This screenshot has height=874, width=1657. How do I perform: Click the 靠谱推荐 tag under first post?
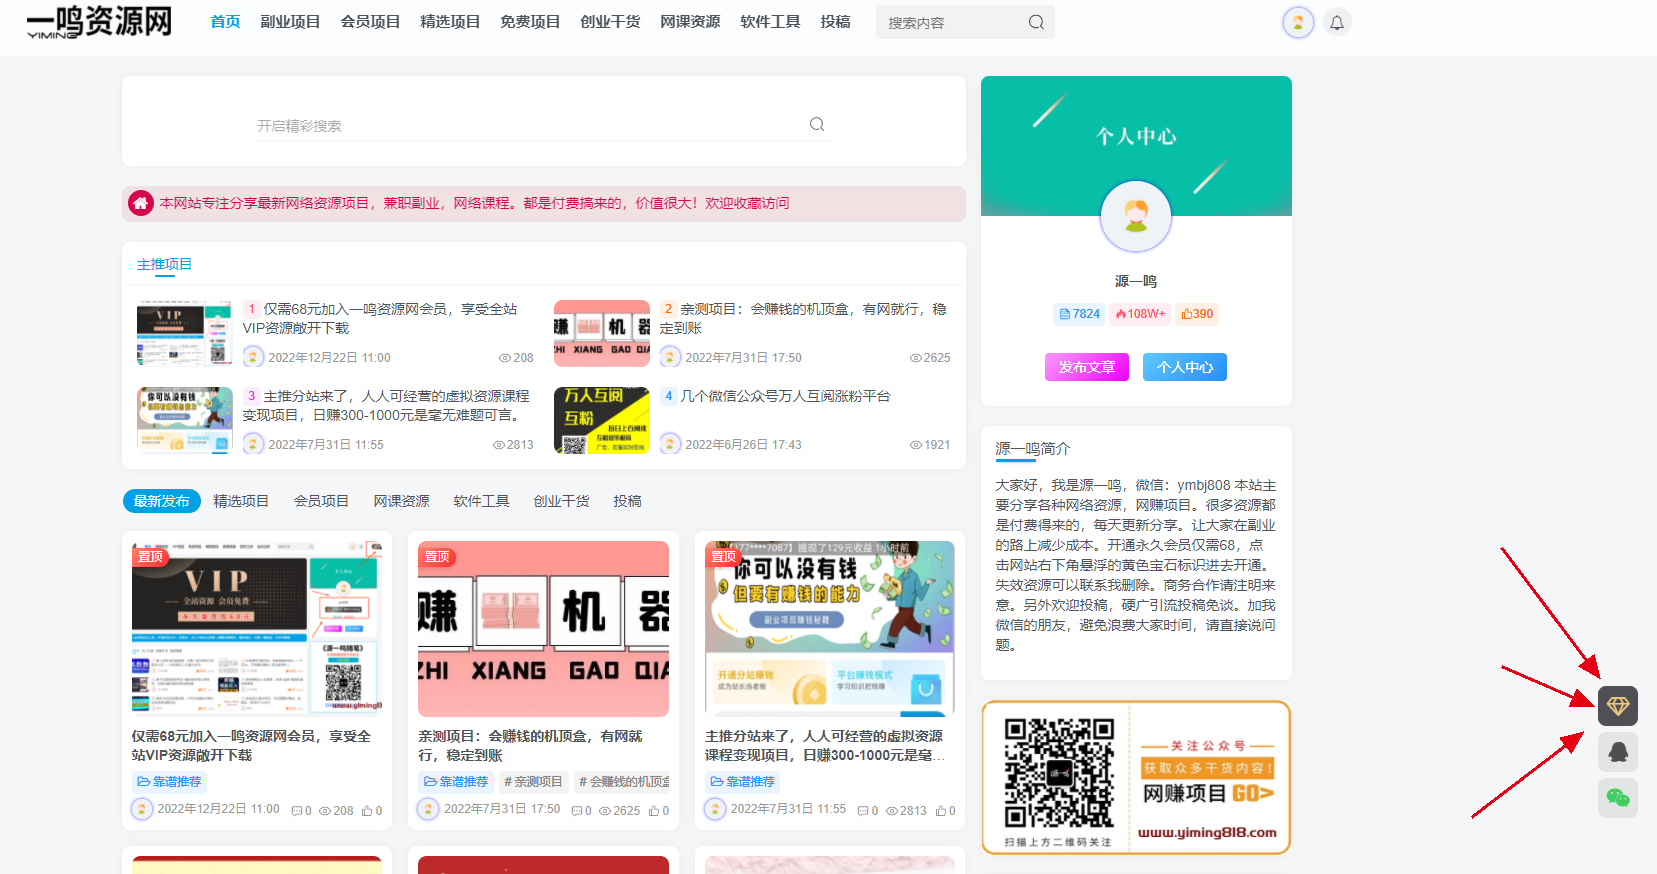click(170, 782)
